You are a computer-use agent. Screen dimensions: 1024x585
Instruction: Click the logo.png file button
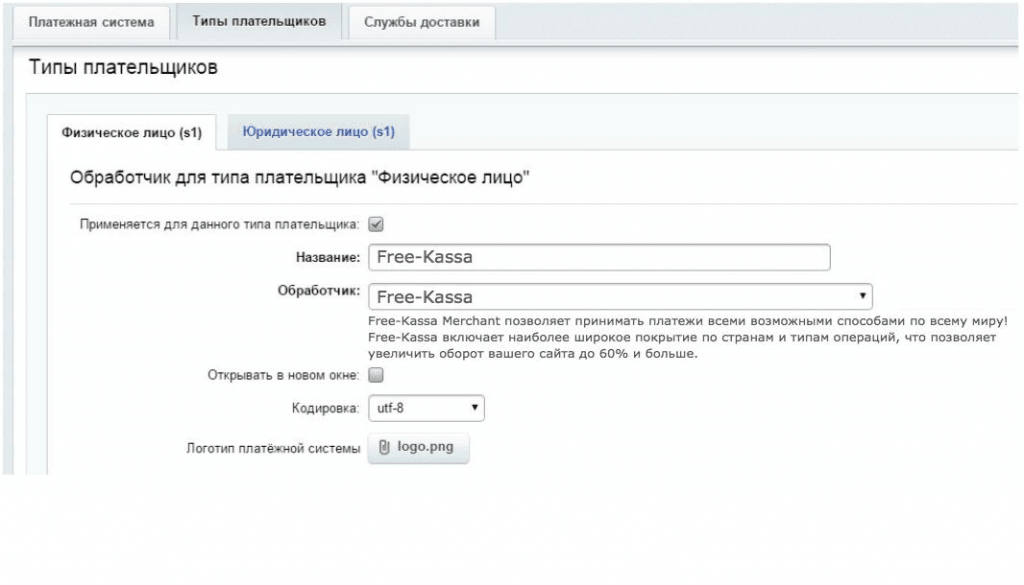418,448
